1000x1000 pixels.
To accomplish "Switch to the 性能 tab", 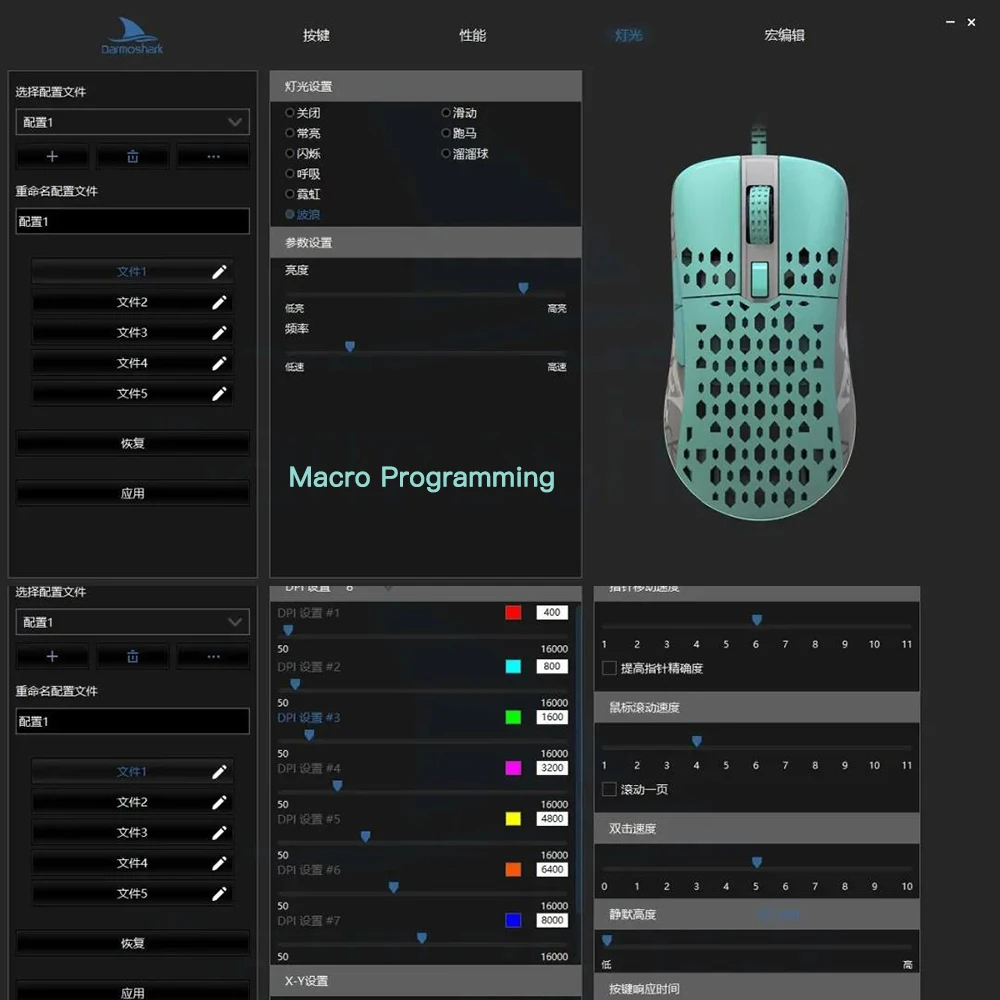I will pyautogui.click(x=473, y=35).
